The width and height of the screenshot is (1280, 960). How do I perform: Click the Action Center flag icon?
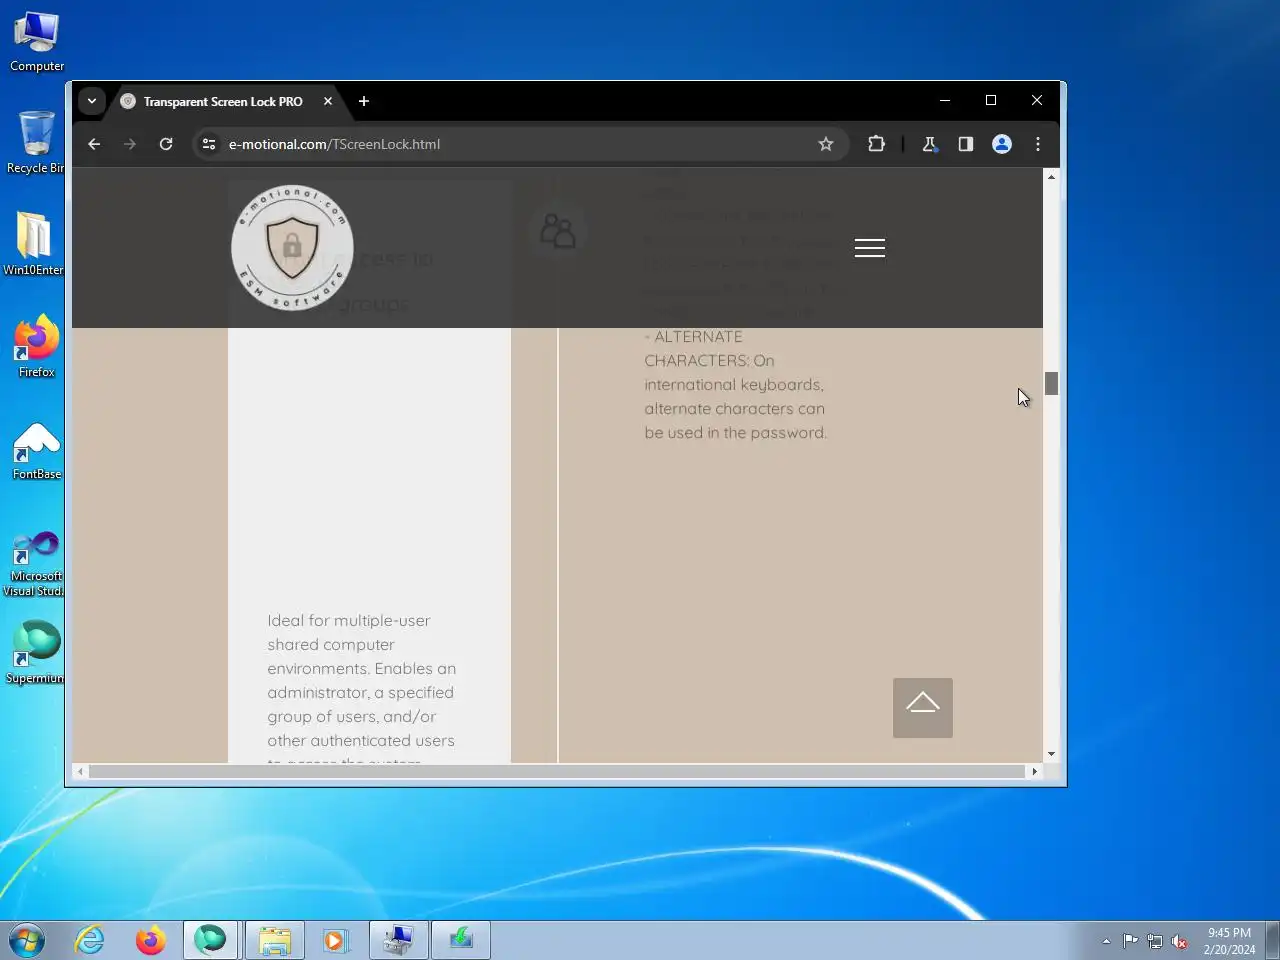click(x=1130, y=941)
